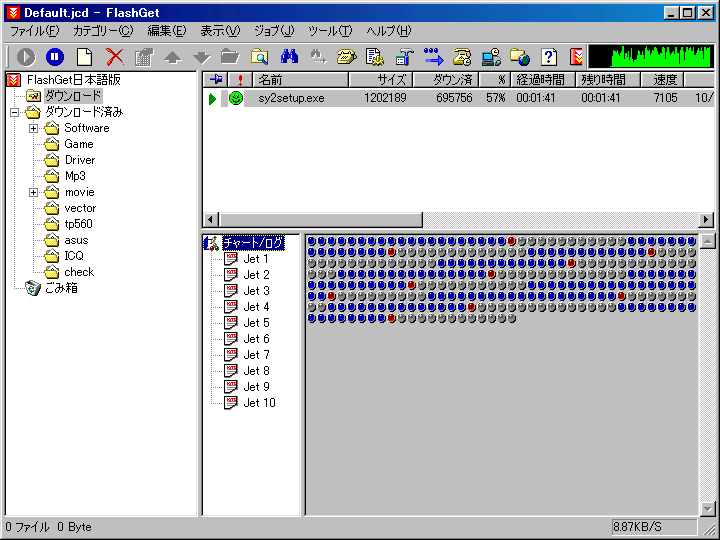
Task: Sort by the 経過時間 column header
Action: click(x=543, y=80)
